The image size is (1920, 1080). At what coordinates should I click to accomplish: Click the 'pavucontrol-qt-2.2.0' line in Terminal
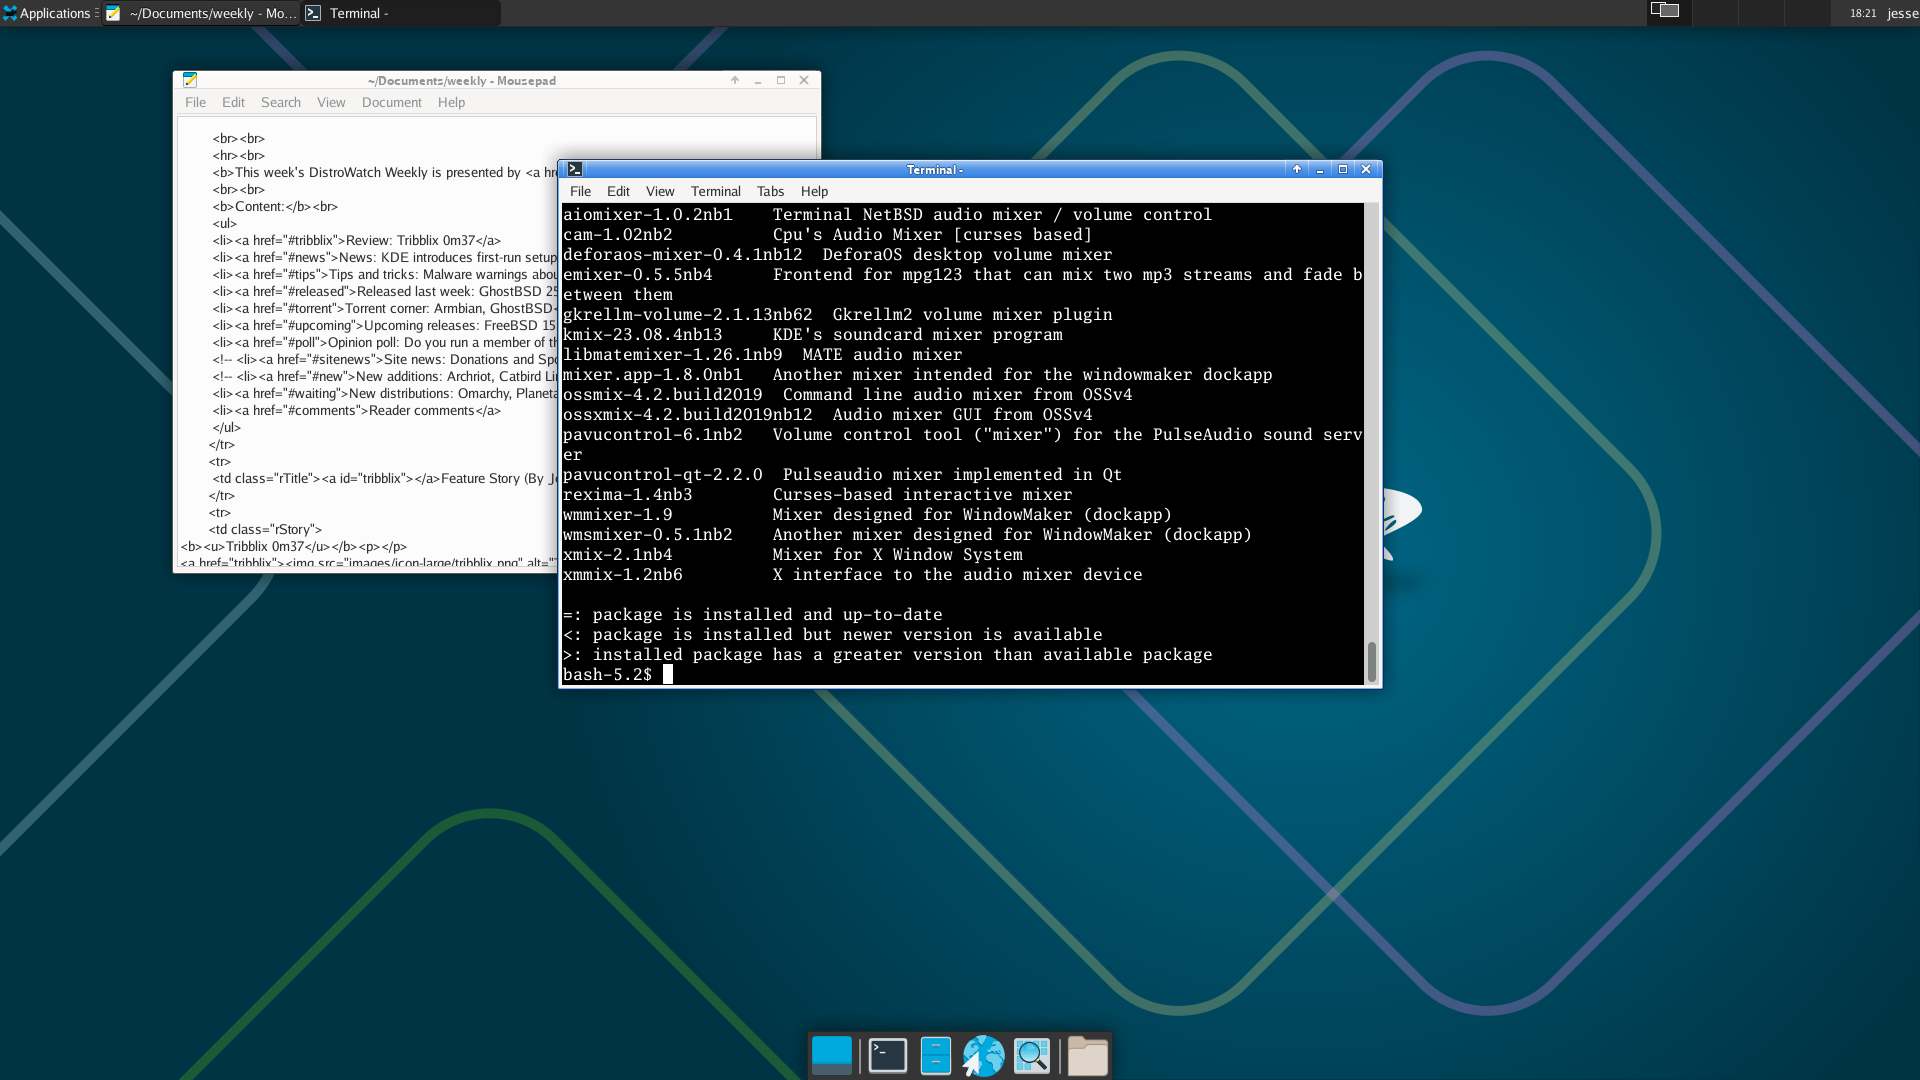point(842,475)
